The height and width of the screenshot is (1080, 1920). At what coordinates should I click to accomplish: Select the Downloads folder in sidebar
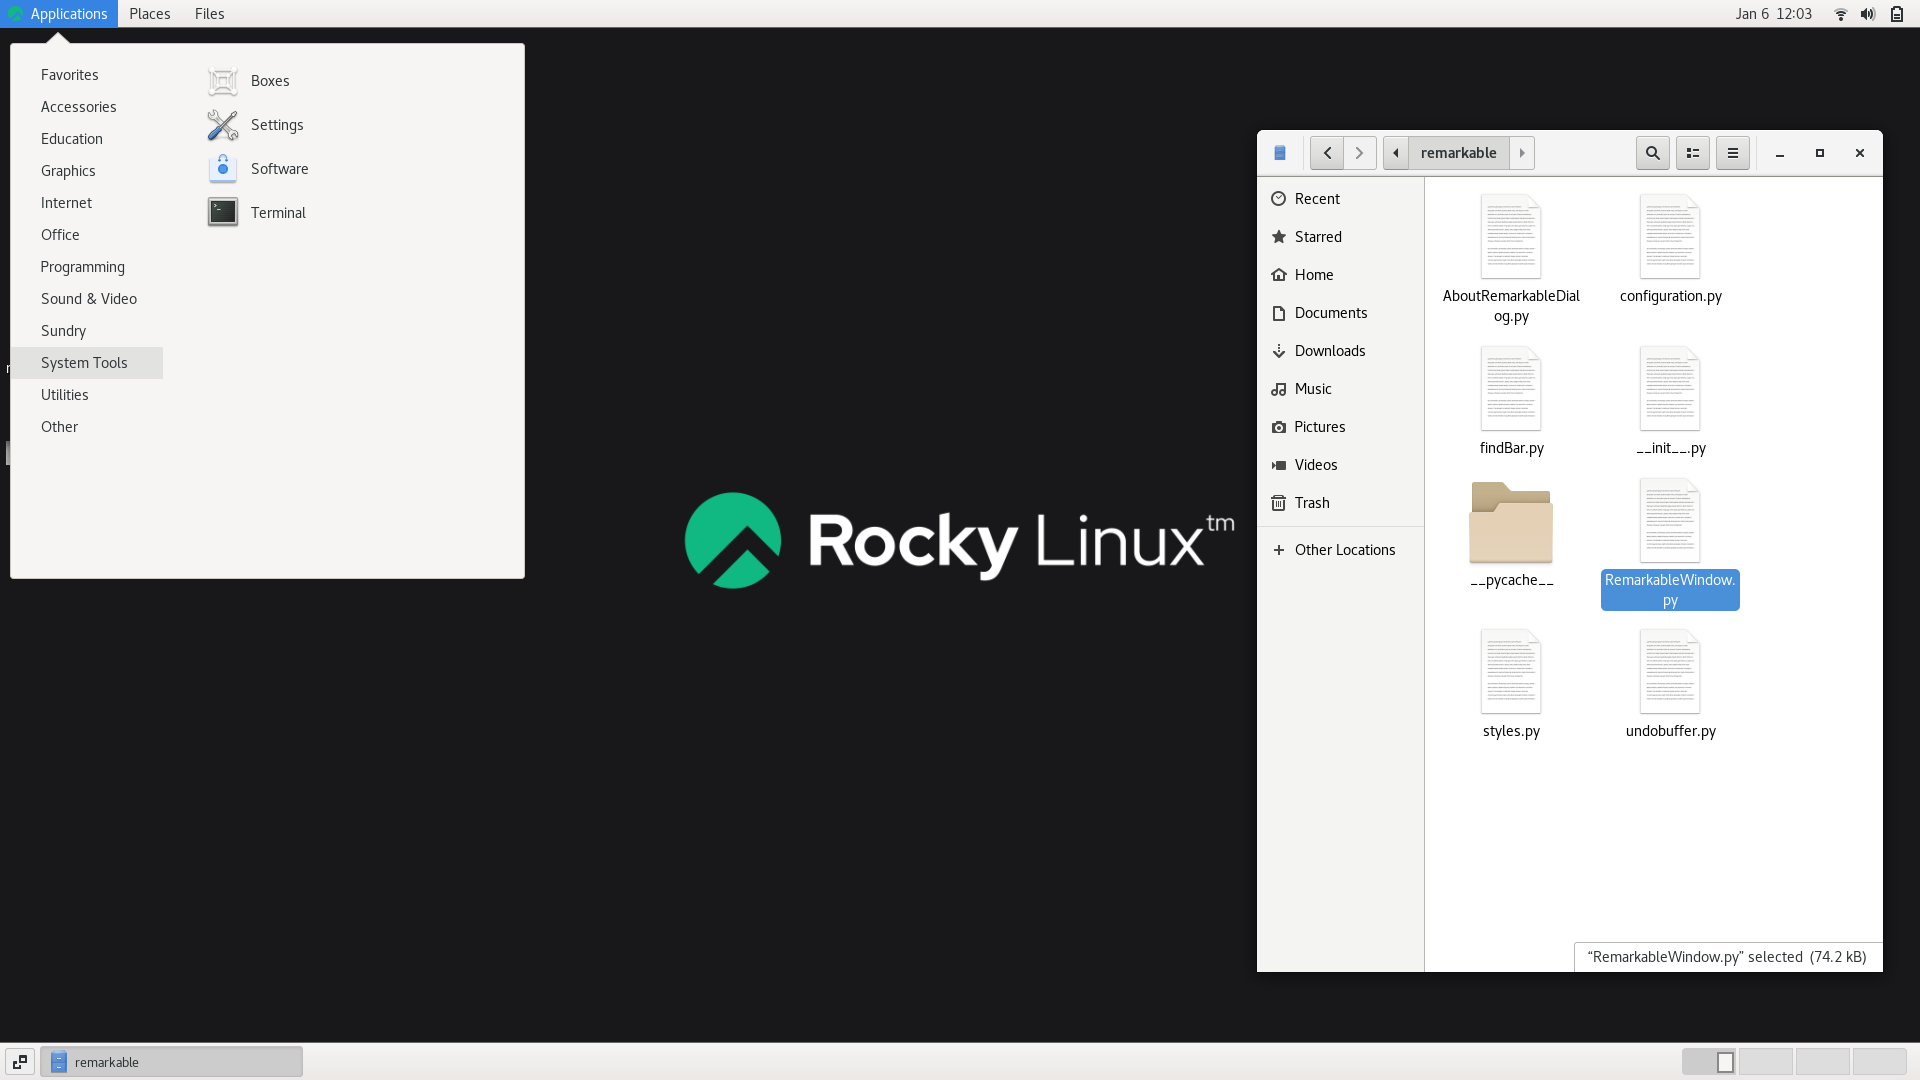(1329, 349)
